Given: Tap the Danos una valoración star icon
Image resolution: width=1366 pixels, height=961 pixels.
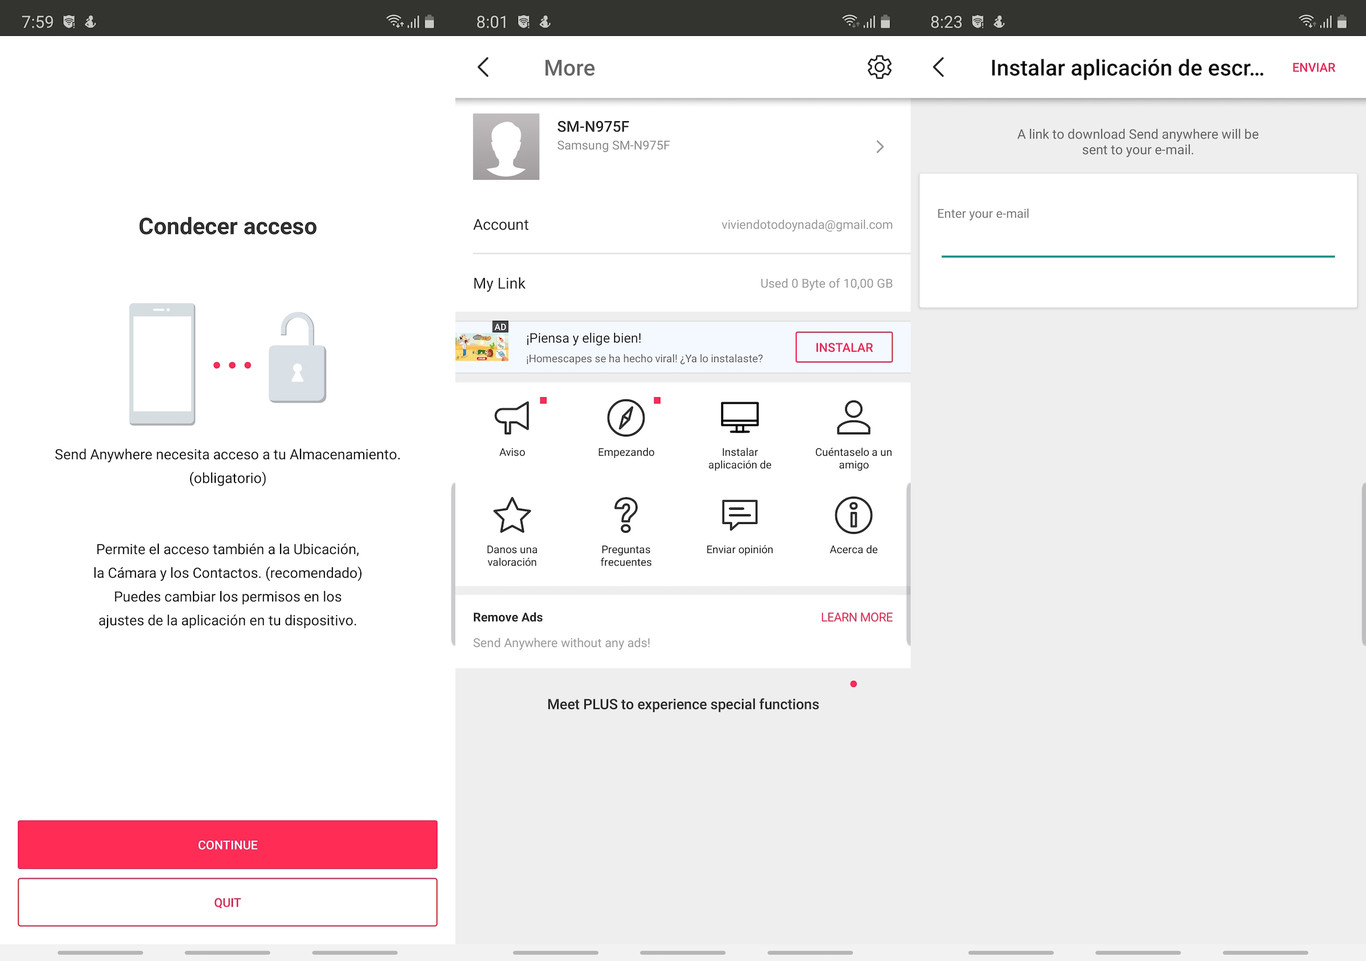Looking at the screenshot, I should [512, 516].
